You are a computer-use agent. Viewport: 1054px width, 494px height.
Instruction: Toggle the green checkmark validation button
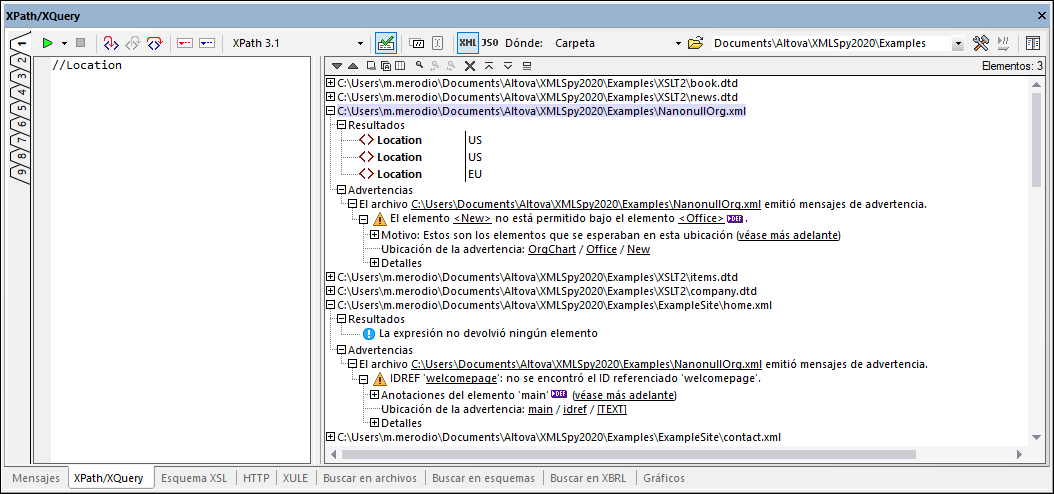[x=385, y=44]
